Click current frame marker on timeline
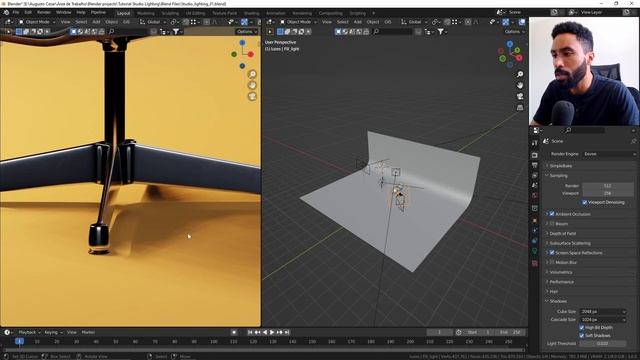Image resolution: width=640 pixels, height=360 pixels. coord(19,342)
